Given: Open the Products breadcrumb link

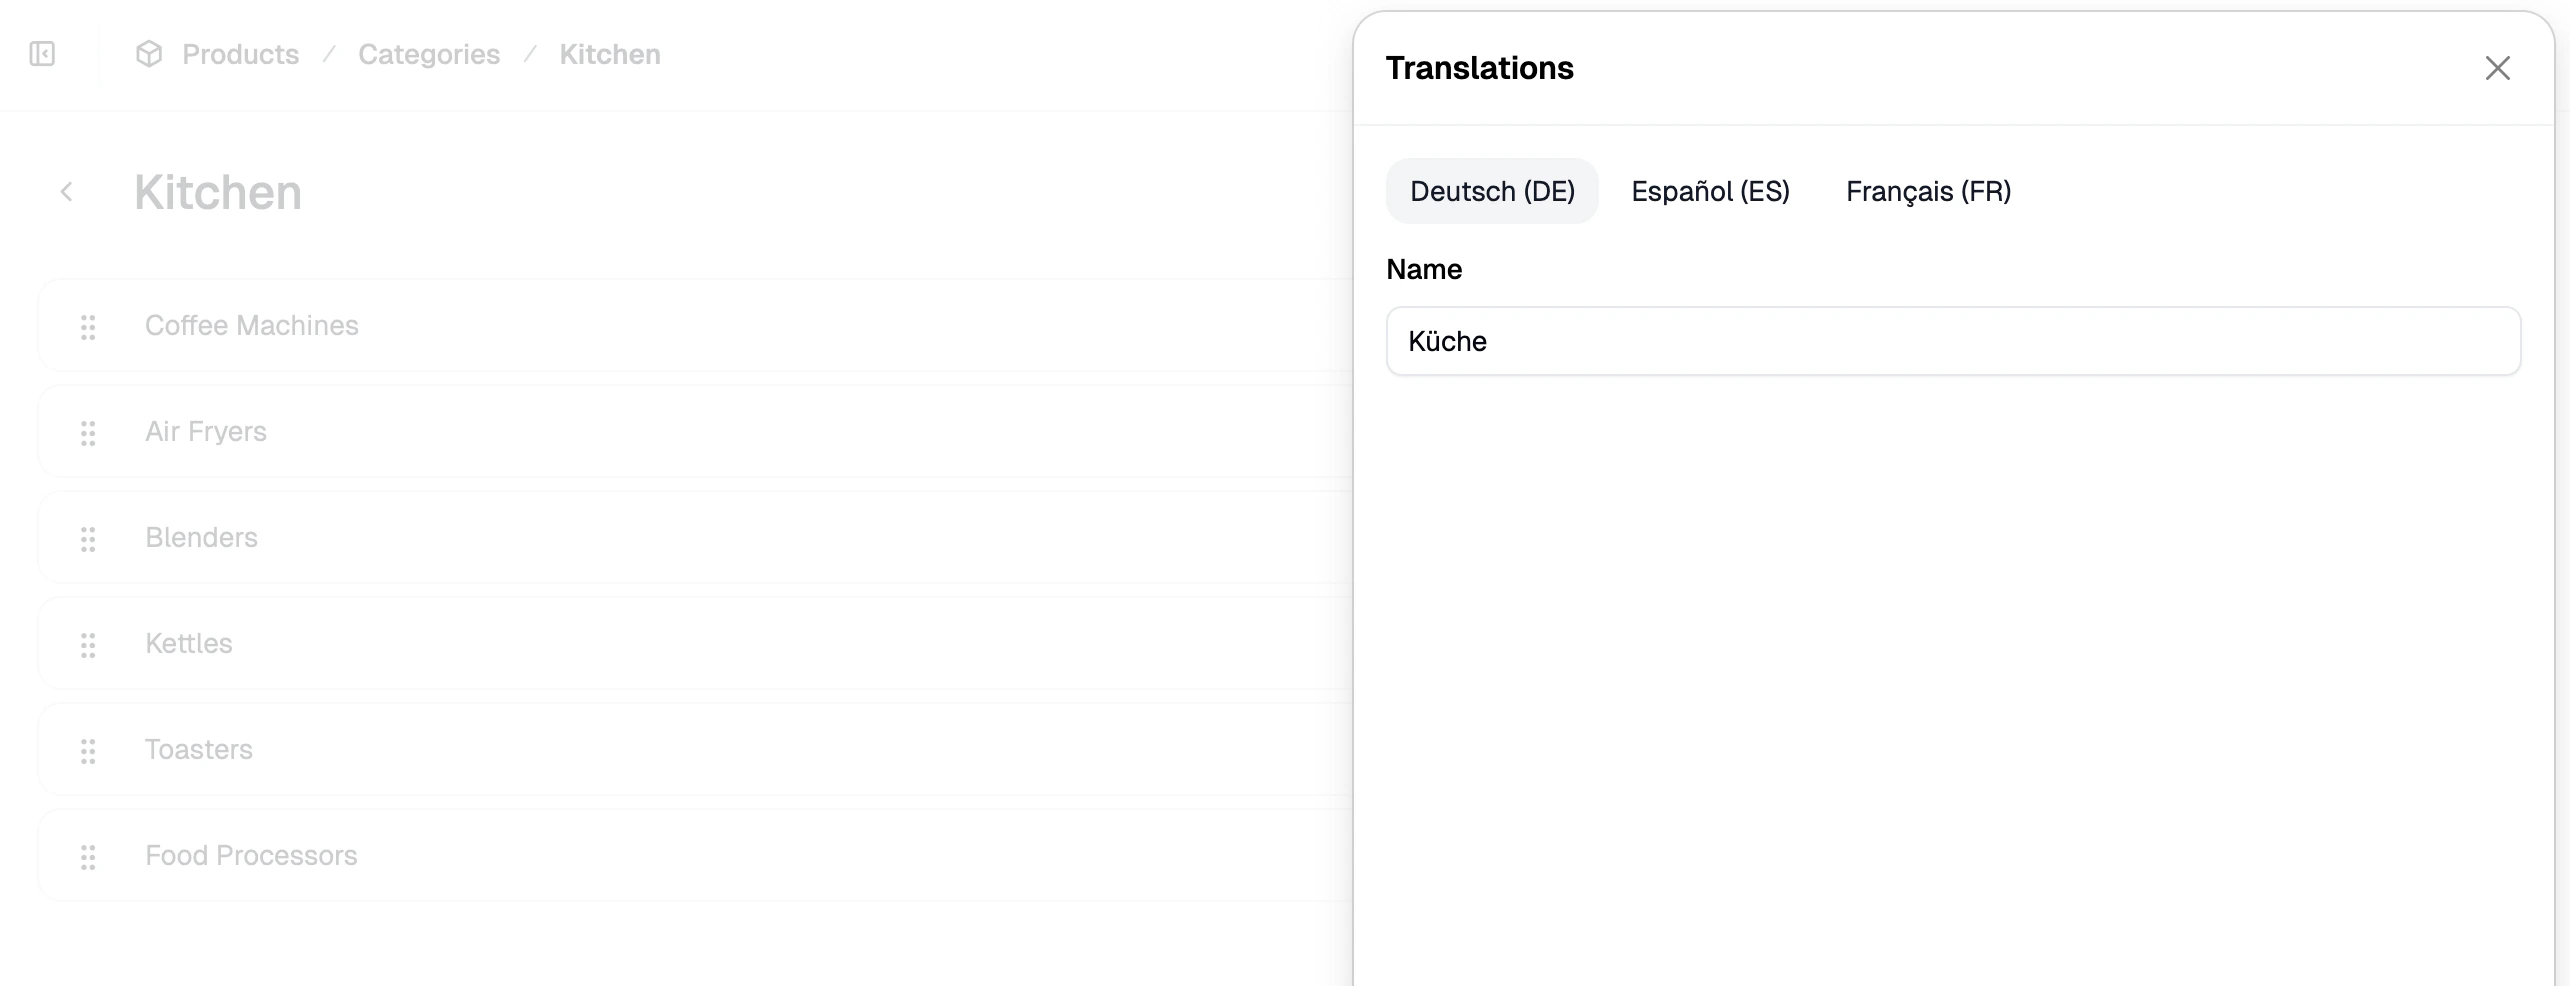Looking at the screenshot, I should tap(239, 53).
